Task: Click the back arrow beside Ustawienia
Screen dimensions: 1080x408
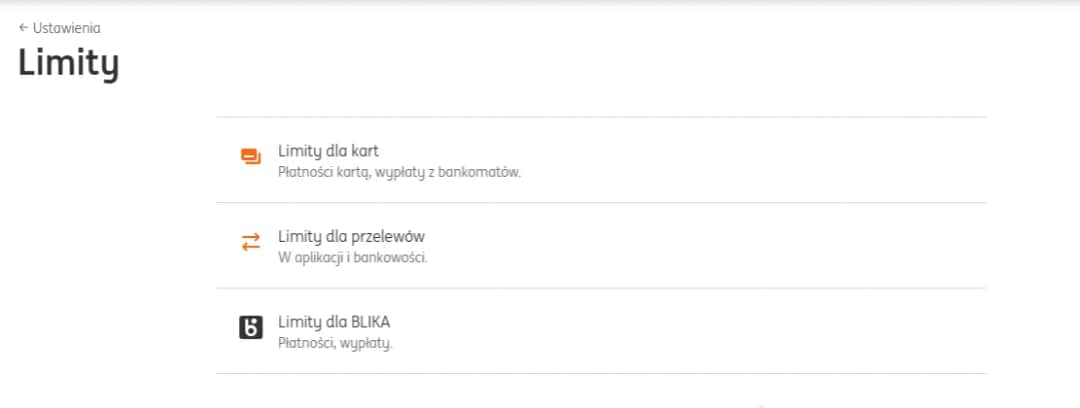Action: (23, 28)
